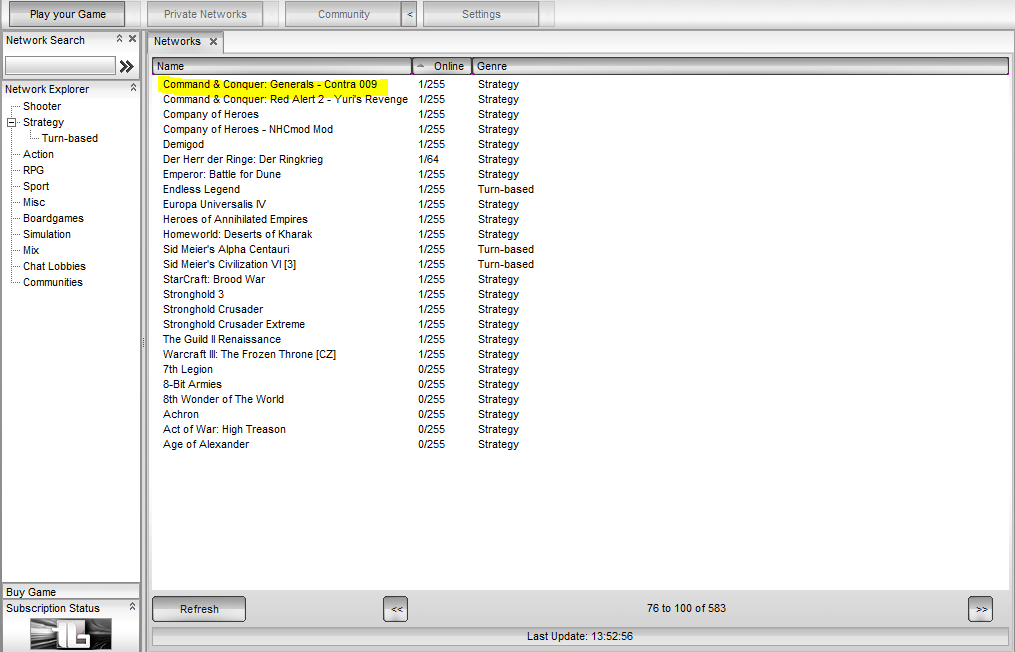This screenshot has height=652, width=1015.
Task: Select Europa Universalis IV network
Action: click(214, 204)
